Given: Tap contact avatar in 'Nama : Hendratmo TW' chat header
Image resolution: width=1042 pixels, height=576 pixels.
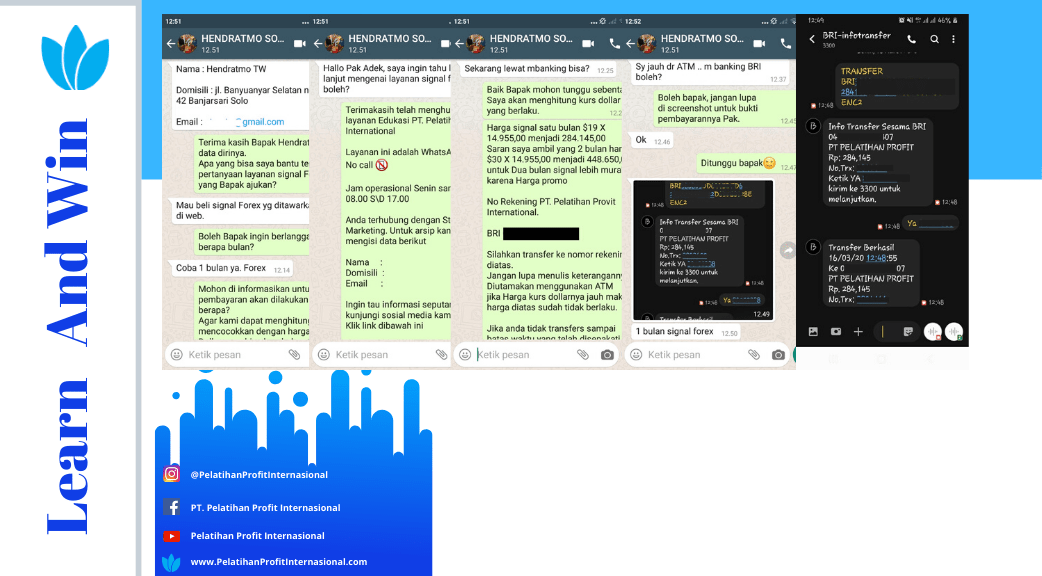Looking at the screenshot, I should 187,44.
